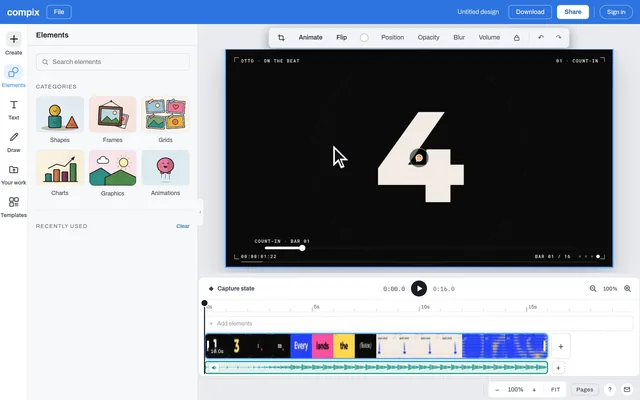Open the Templates sidebar panel
This screenshot has width=640, height=400.
13,207
